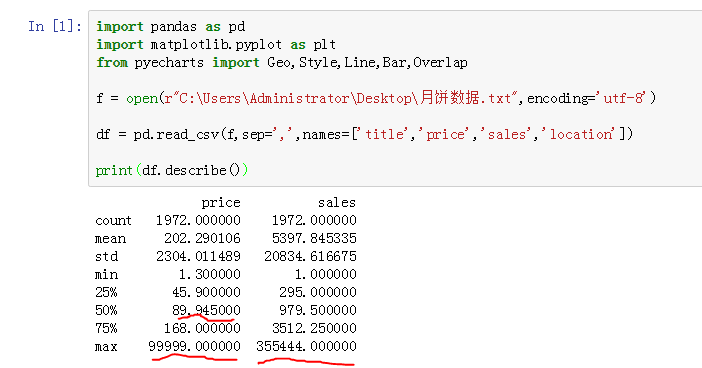Click the encoding='utf-8' argument

[x=586, y=98]
